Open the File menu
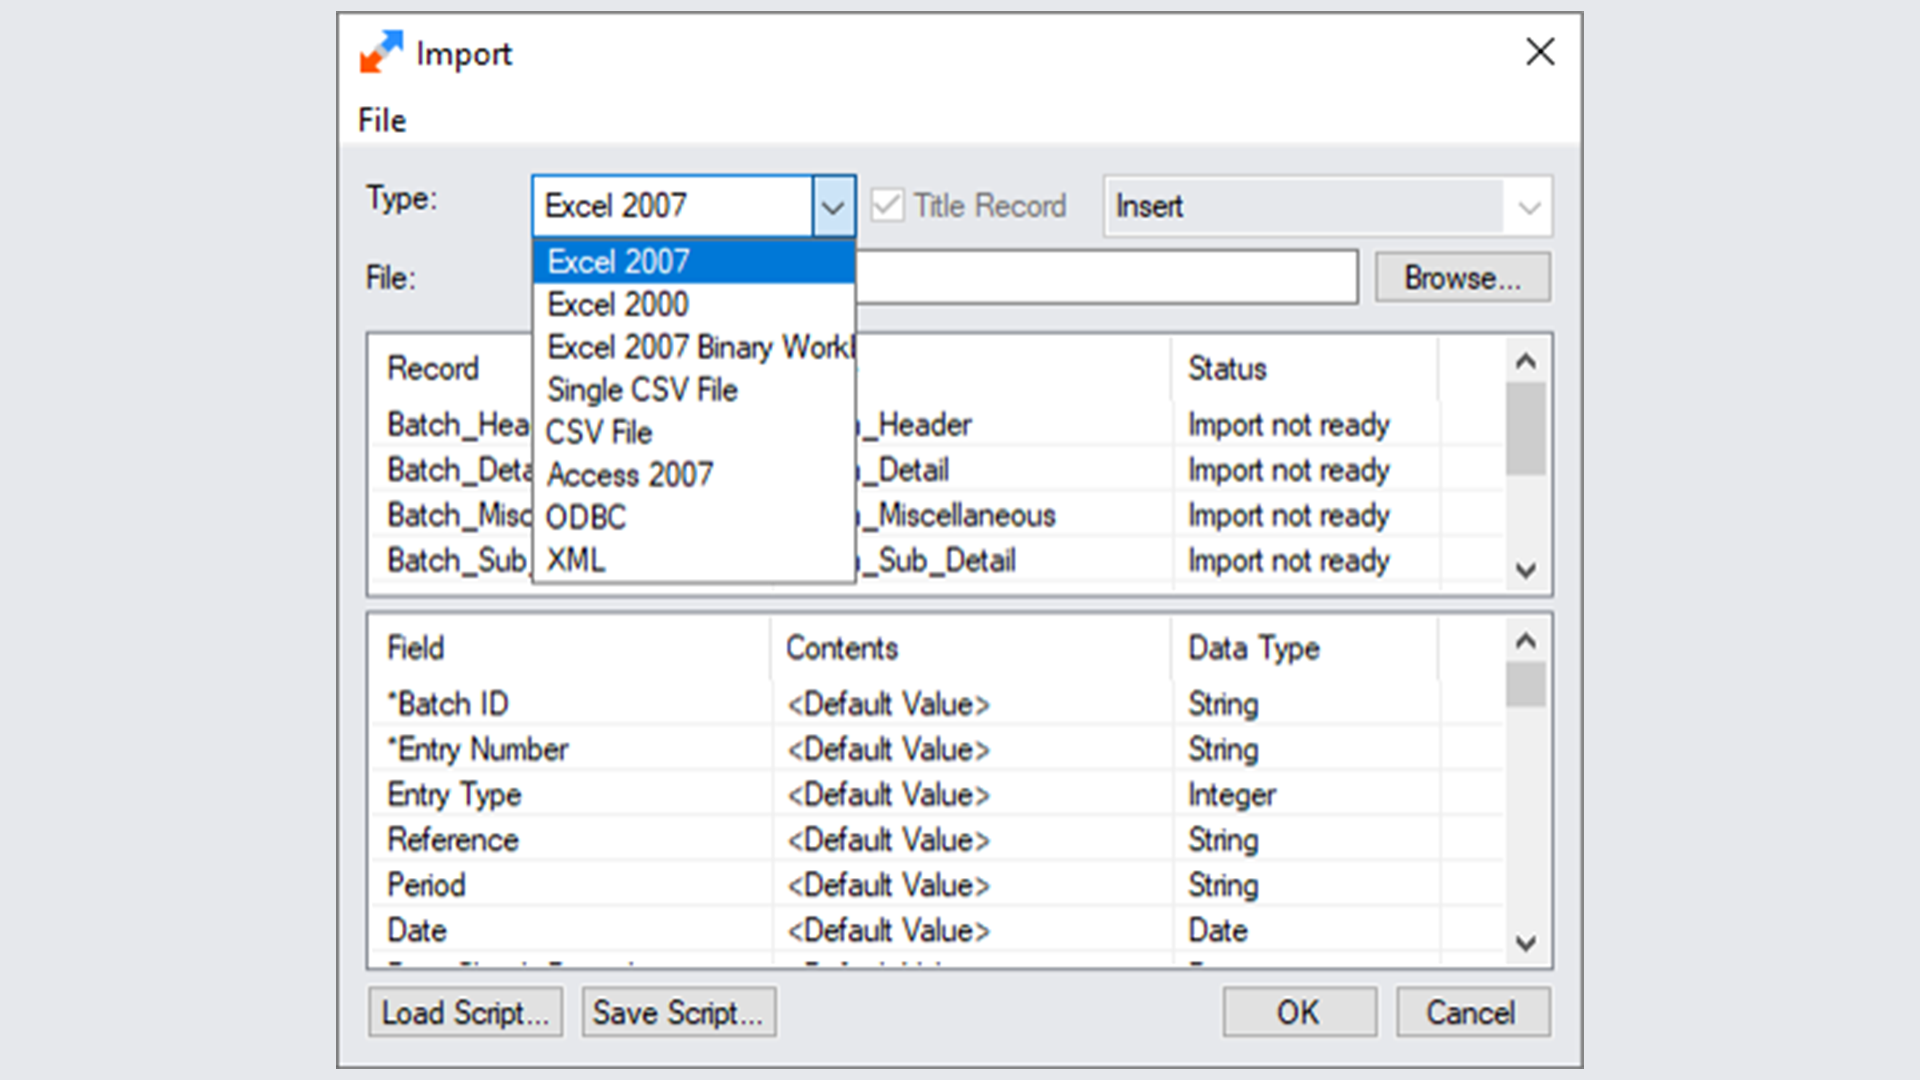The width and height of the screenshot is (1920, 1080). [381, 120]
